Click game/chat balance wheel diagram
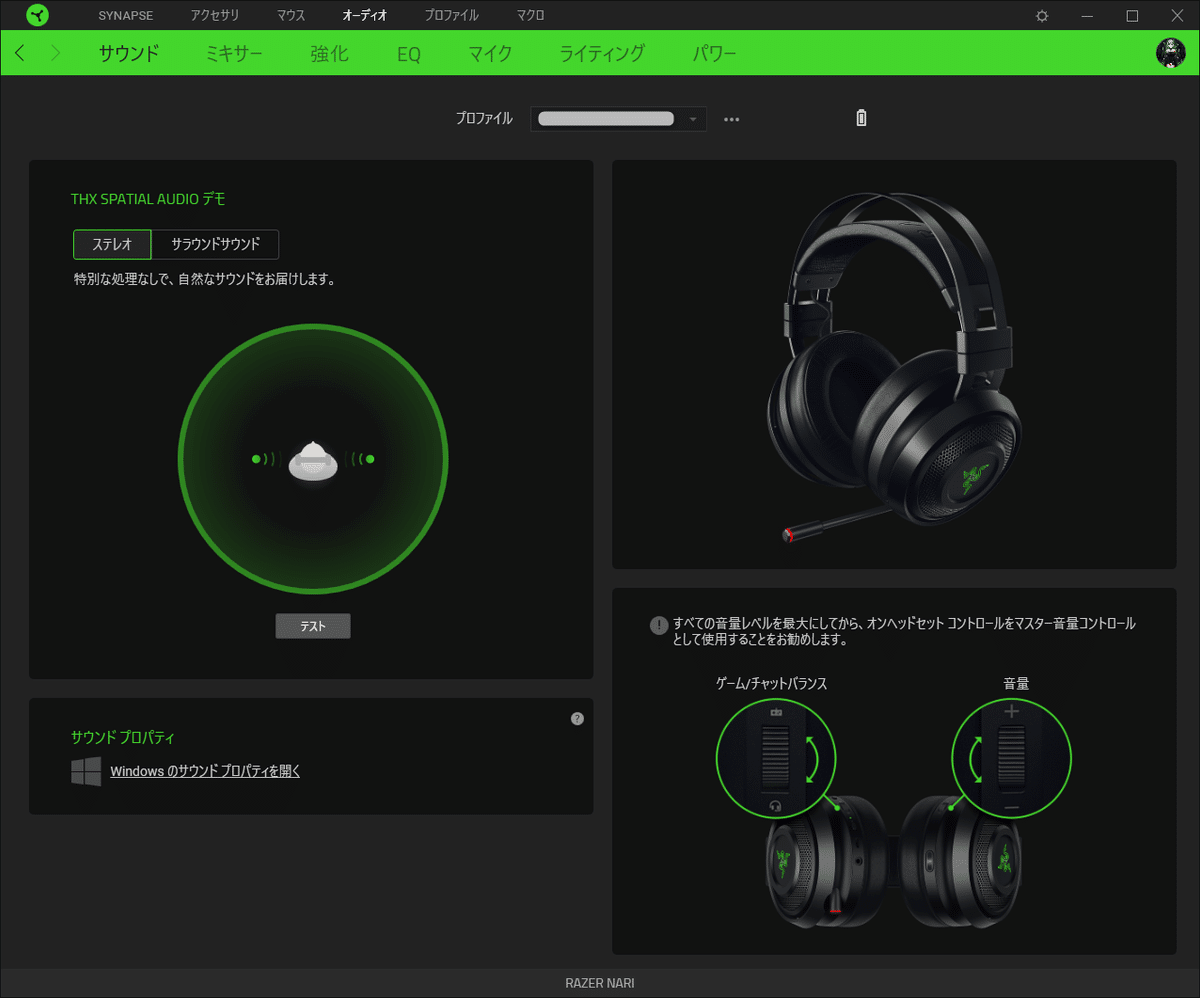The image size is (1200, 998). 776,760
